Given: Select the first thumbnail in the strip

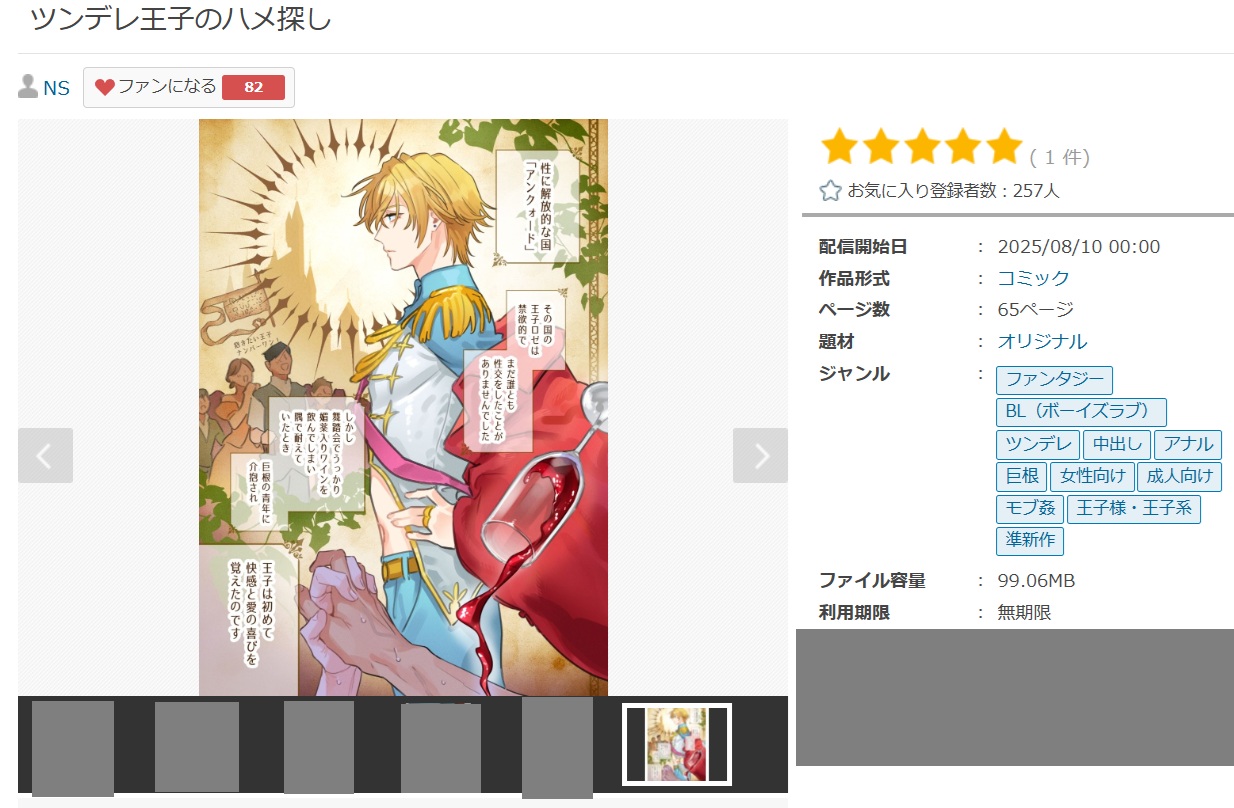Looking at the screenshot, I should pyautogui.click(x=73, y=748).
